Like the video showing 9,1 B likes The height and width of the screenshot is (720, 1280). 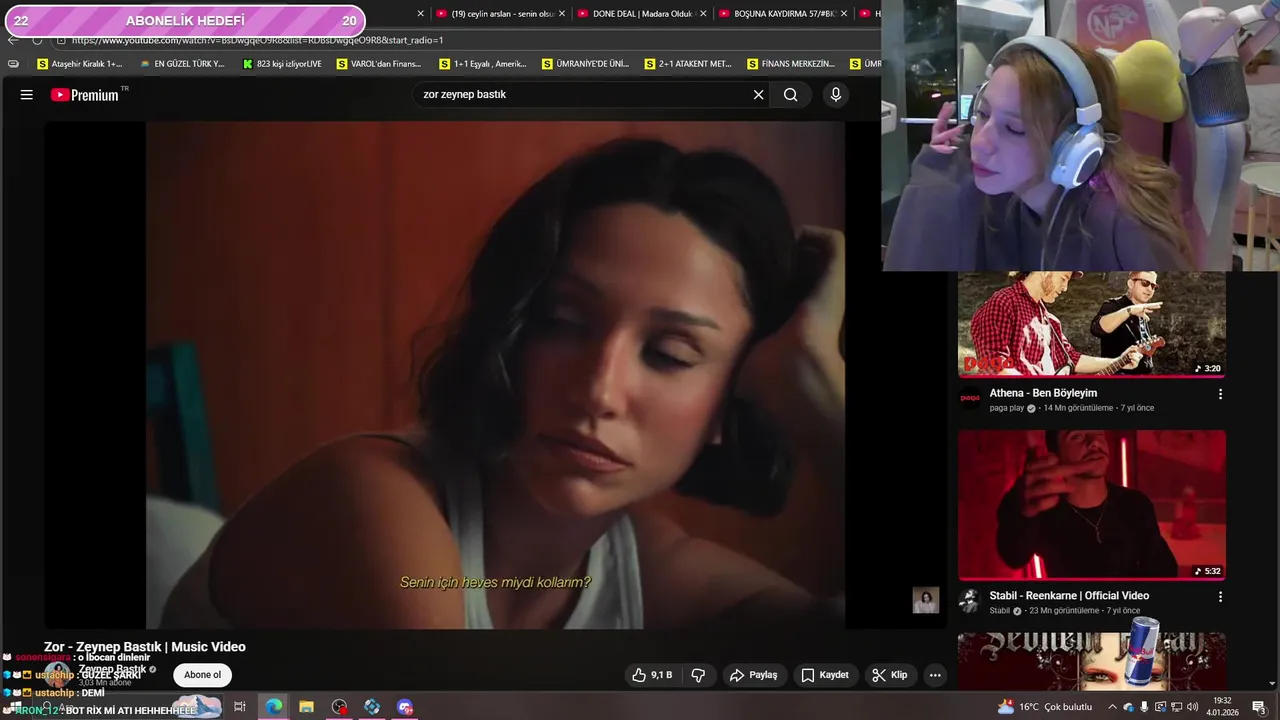pyautogui.click(x=652, y=675)
